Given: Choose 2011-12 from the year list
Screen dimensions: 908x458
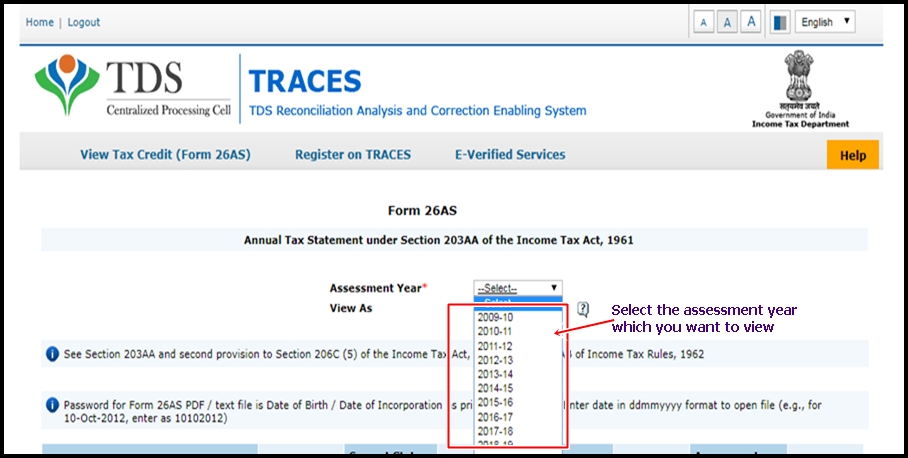Looking at the screenshot, I should pyautogui.click(x=518, y=346).
